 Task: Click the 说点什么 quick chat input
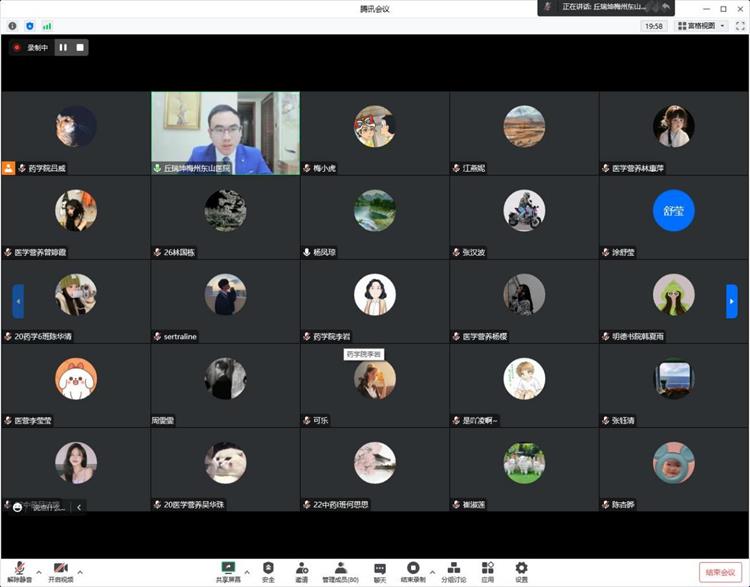point(49,508)
